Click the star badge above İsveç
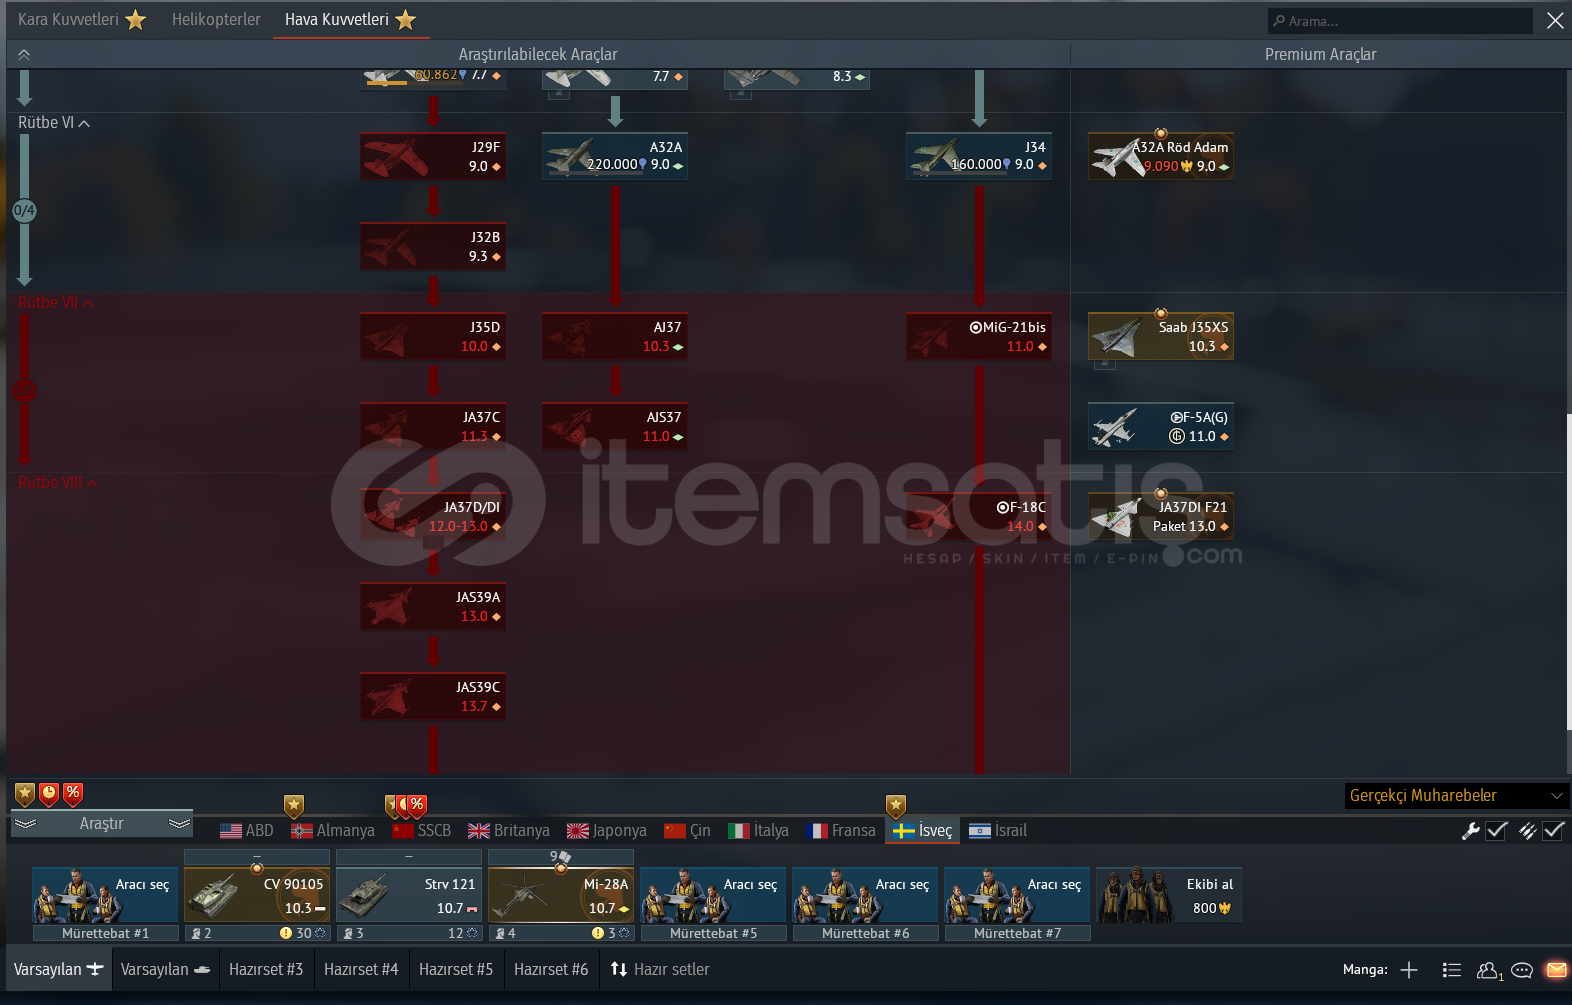Image resolution: width=1572 pixels, height=1005 pixels. coord(896,806)
